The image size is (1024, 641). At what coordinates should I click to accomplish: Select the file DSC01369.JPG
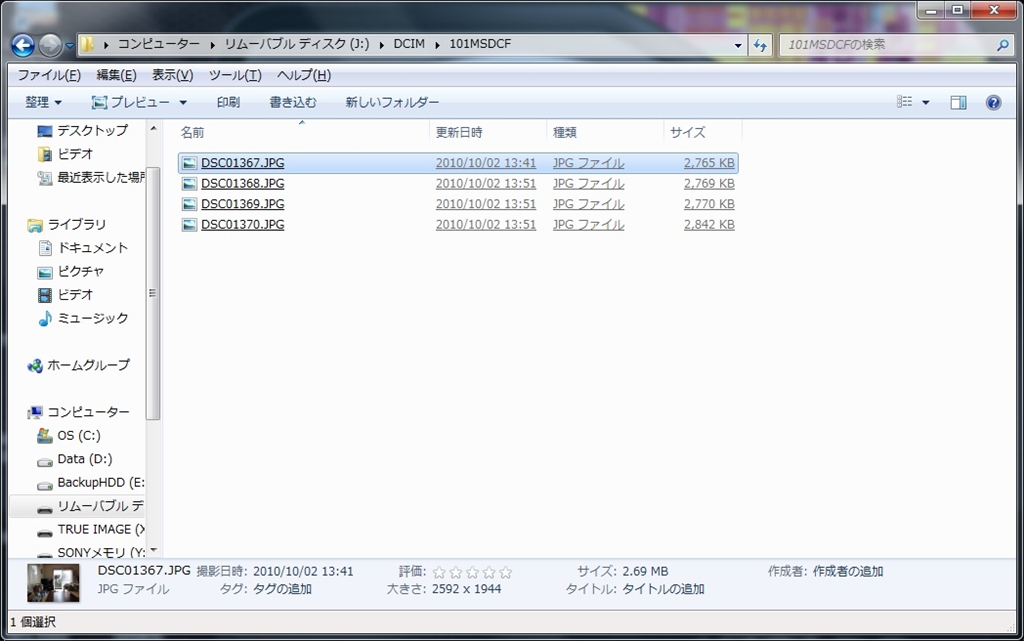[242, 204]
